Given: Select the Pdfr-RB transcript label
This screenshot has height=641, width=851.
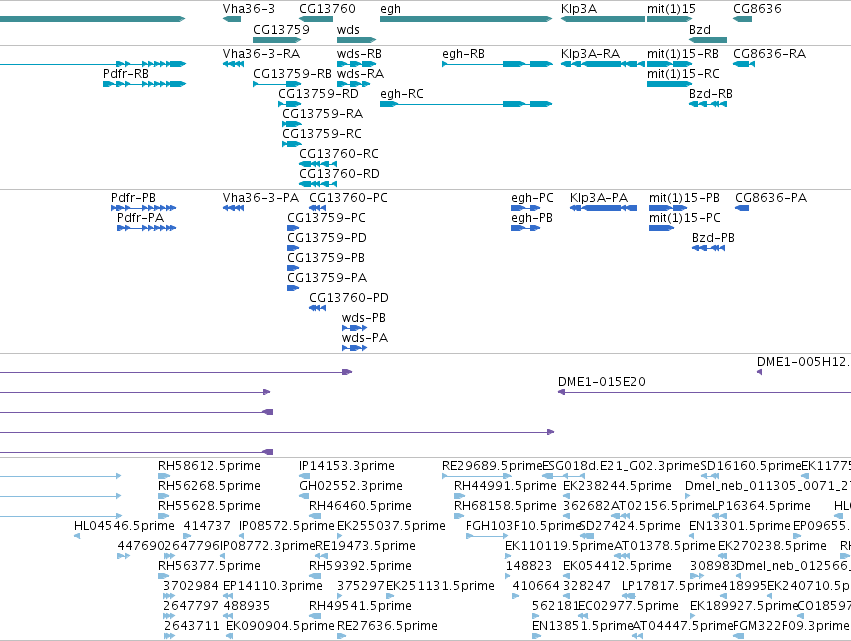Looking at the screenshot, I should coord(125,73).
